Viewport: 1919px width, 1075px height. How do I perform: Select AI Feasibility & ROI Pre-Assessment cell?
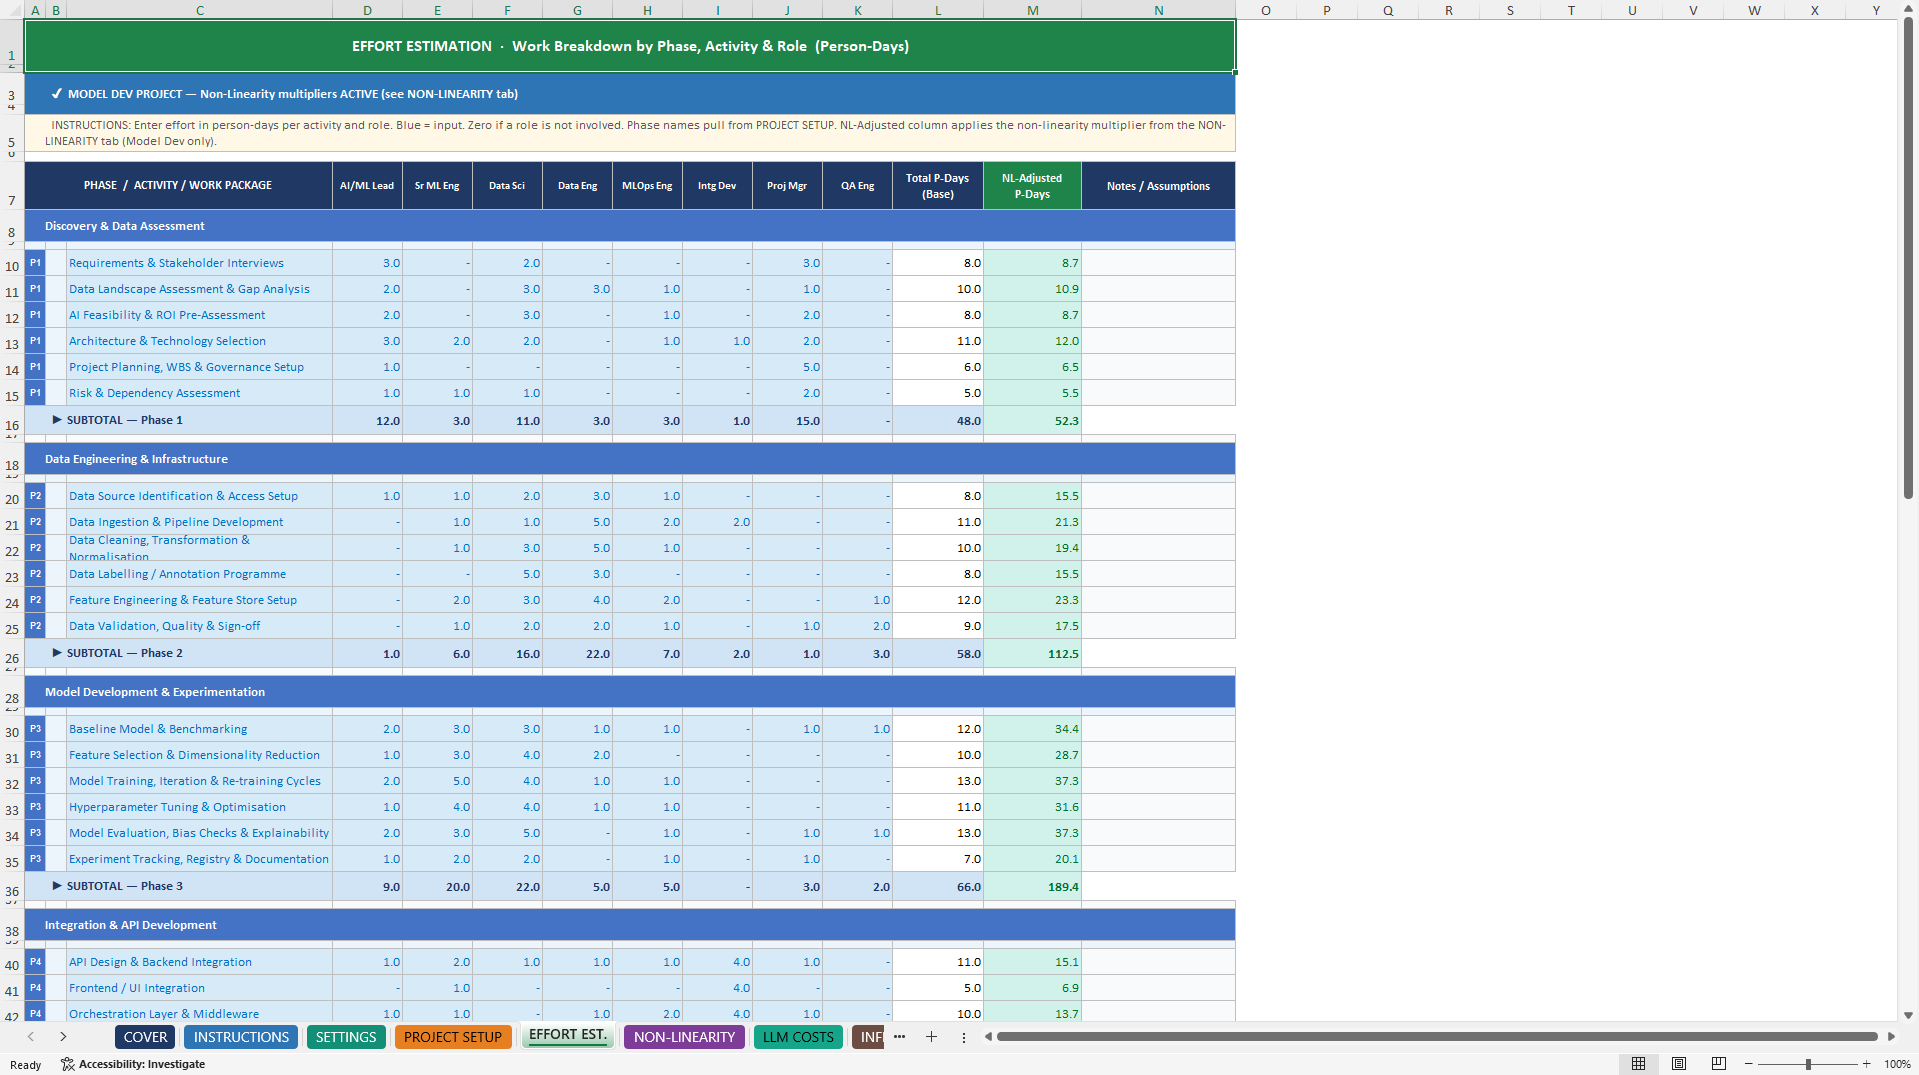tap(199, 315)
